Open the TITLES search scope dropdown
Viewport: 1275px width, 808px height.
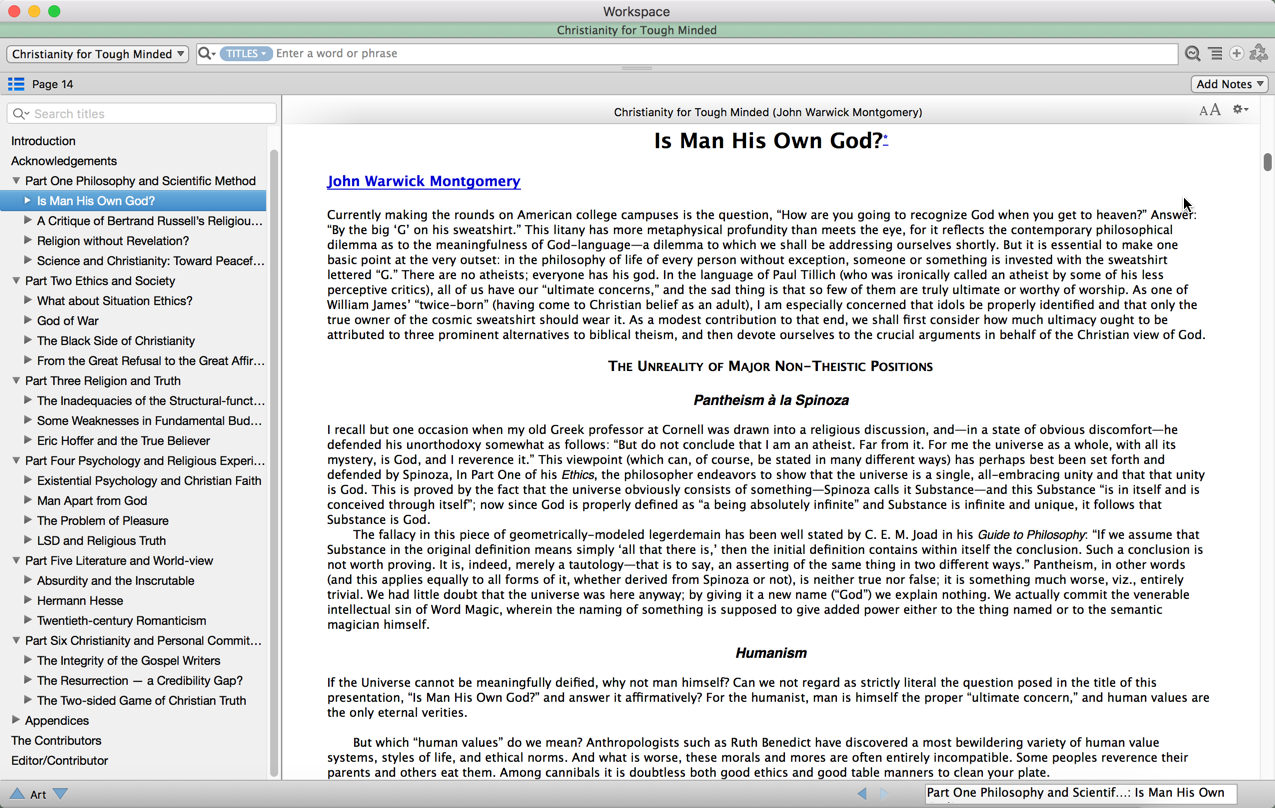click(245, 54)
